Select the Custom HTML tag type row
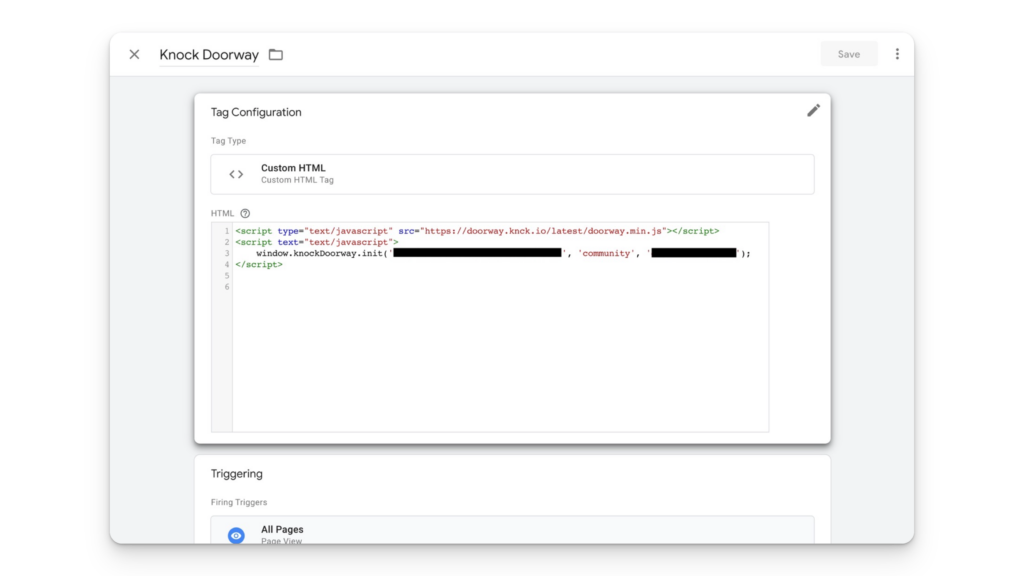This screenshot has height=576, width=1024. (512, 174)
